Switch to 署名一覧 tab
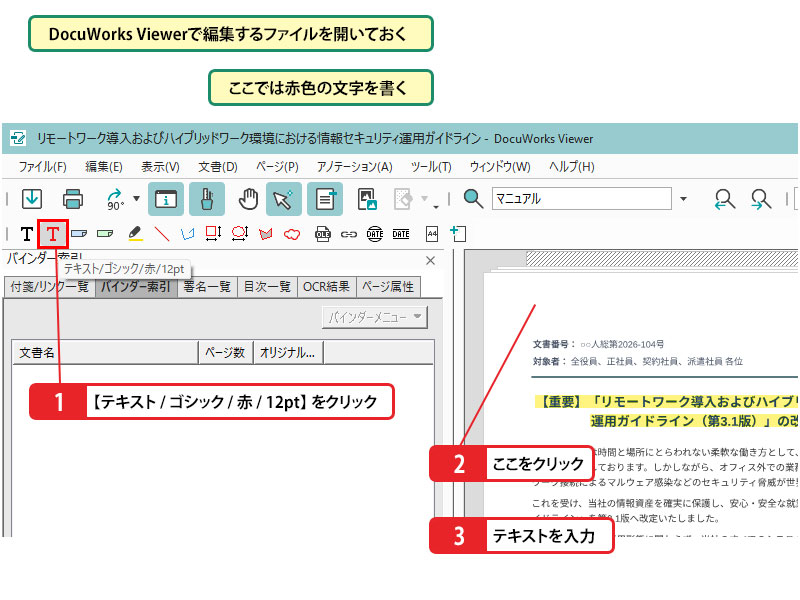The height and width of the screenshot is (600, 800). [207, 287]
